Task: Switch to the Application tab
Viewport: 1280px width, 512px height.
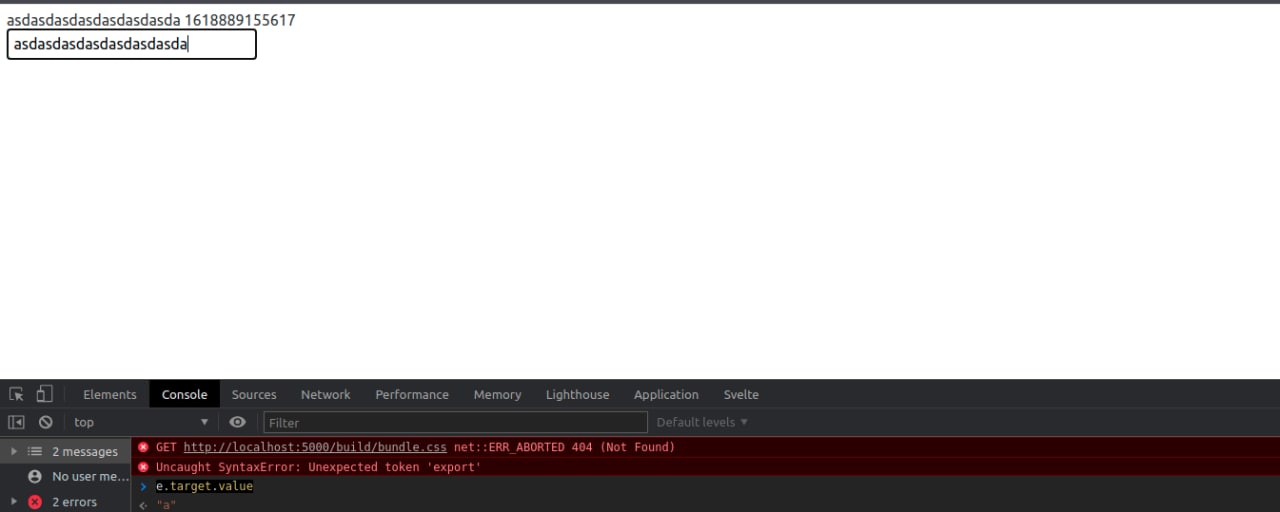Action: 666,394
